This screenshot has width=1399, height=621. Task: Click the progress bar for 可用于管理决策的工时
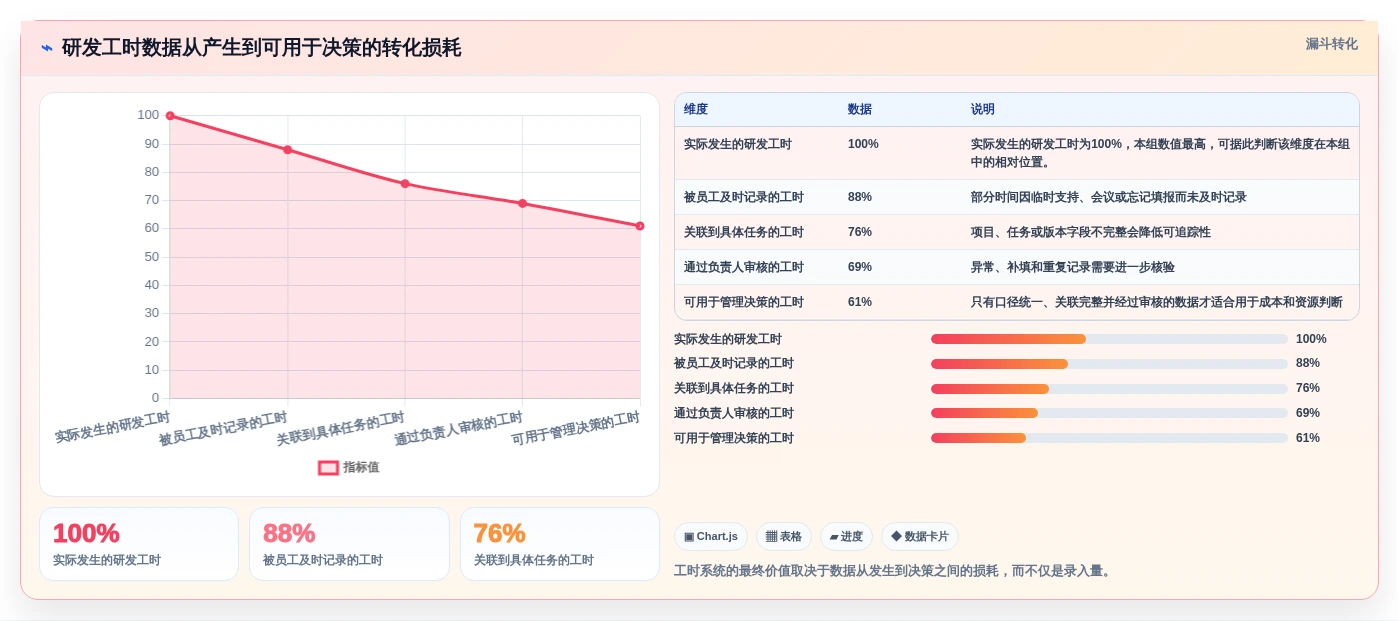(x=1109, y=438)
